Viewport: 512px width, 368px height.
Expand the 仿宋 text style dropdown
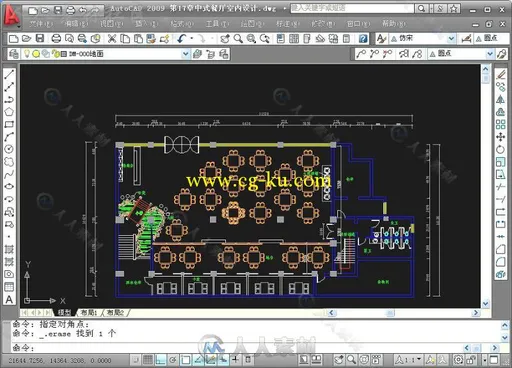451,39
